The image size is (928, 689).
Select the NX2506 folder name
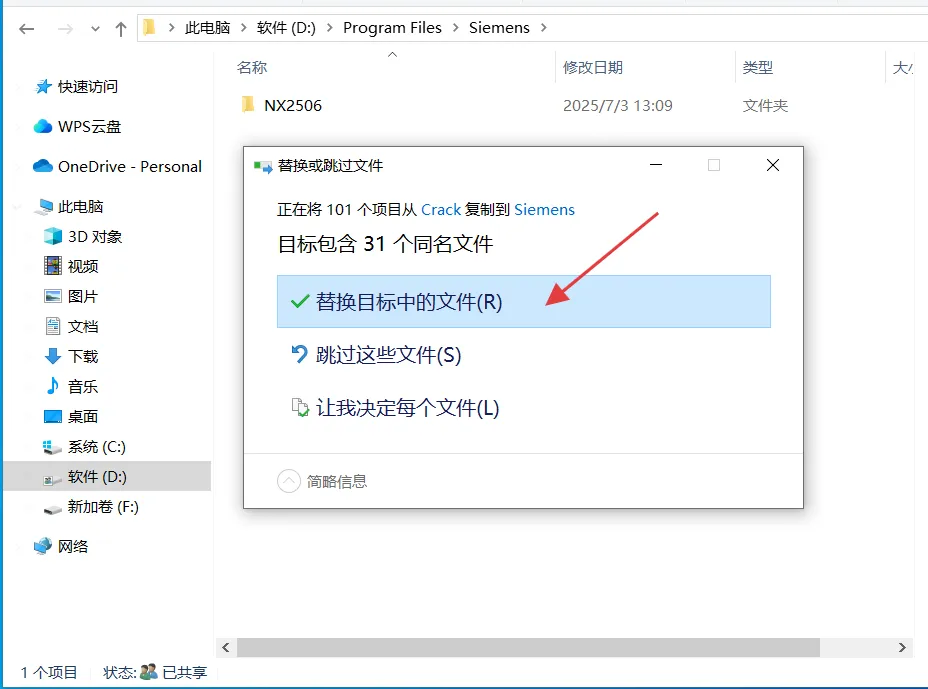pyautogui.click(x=293, y=105)
